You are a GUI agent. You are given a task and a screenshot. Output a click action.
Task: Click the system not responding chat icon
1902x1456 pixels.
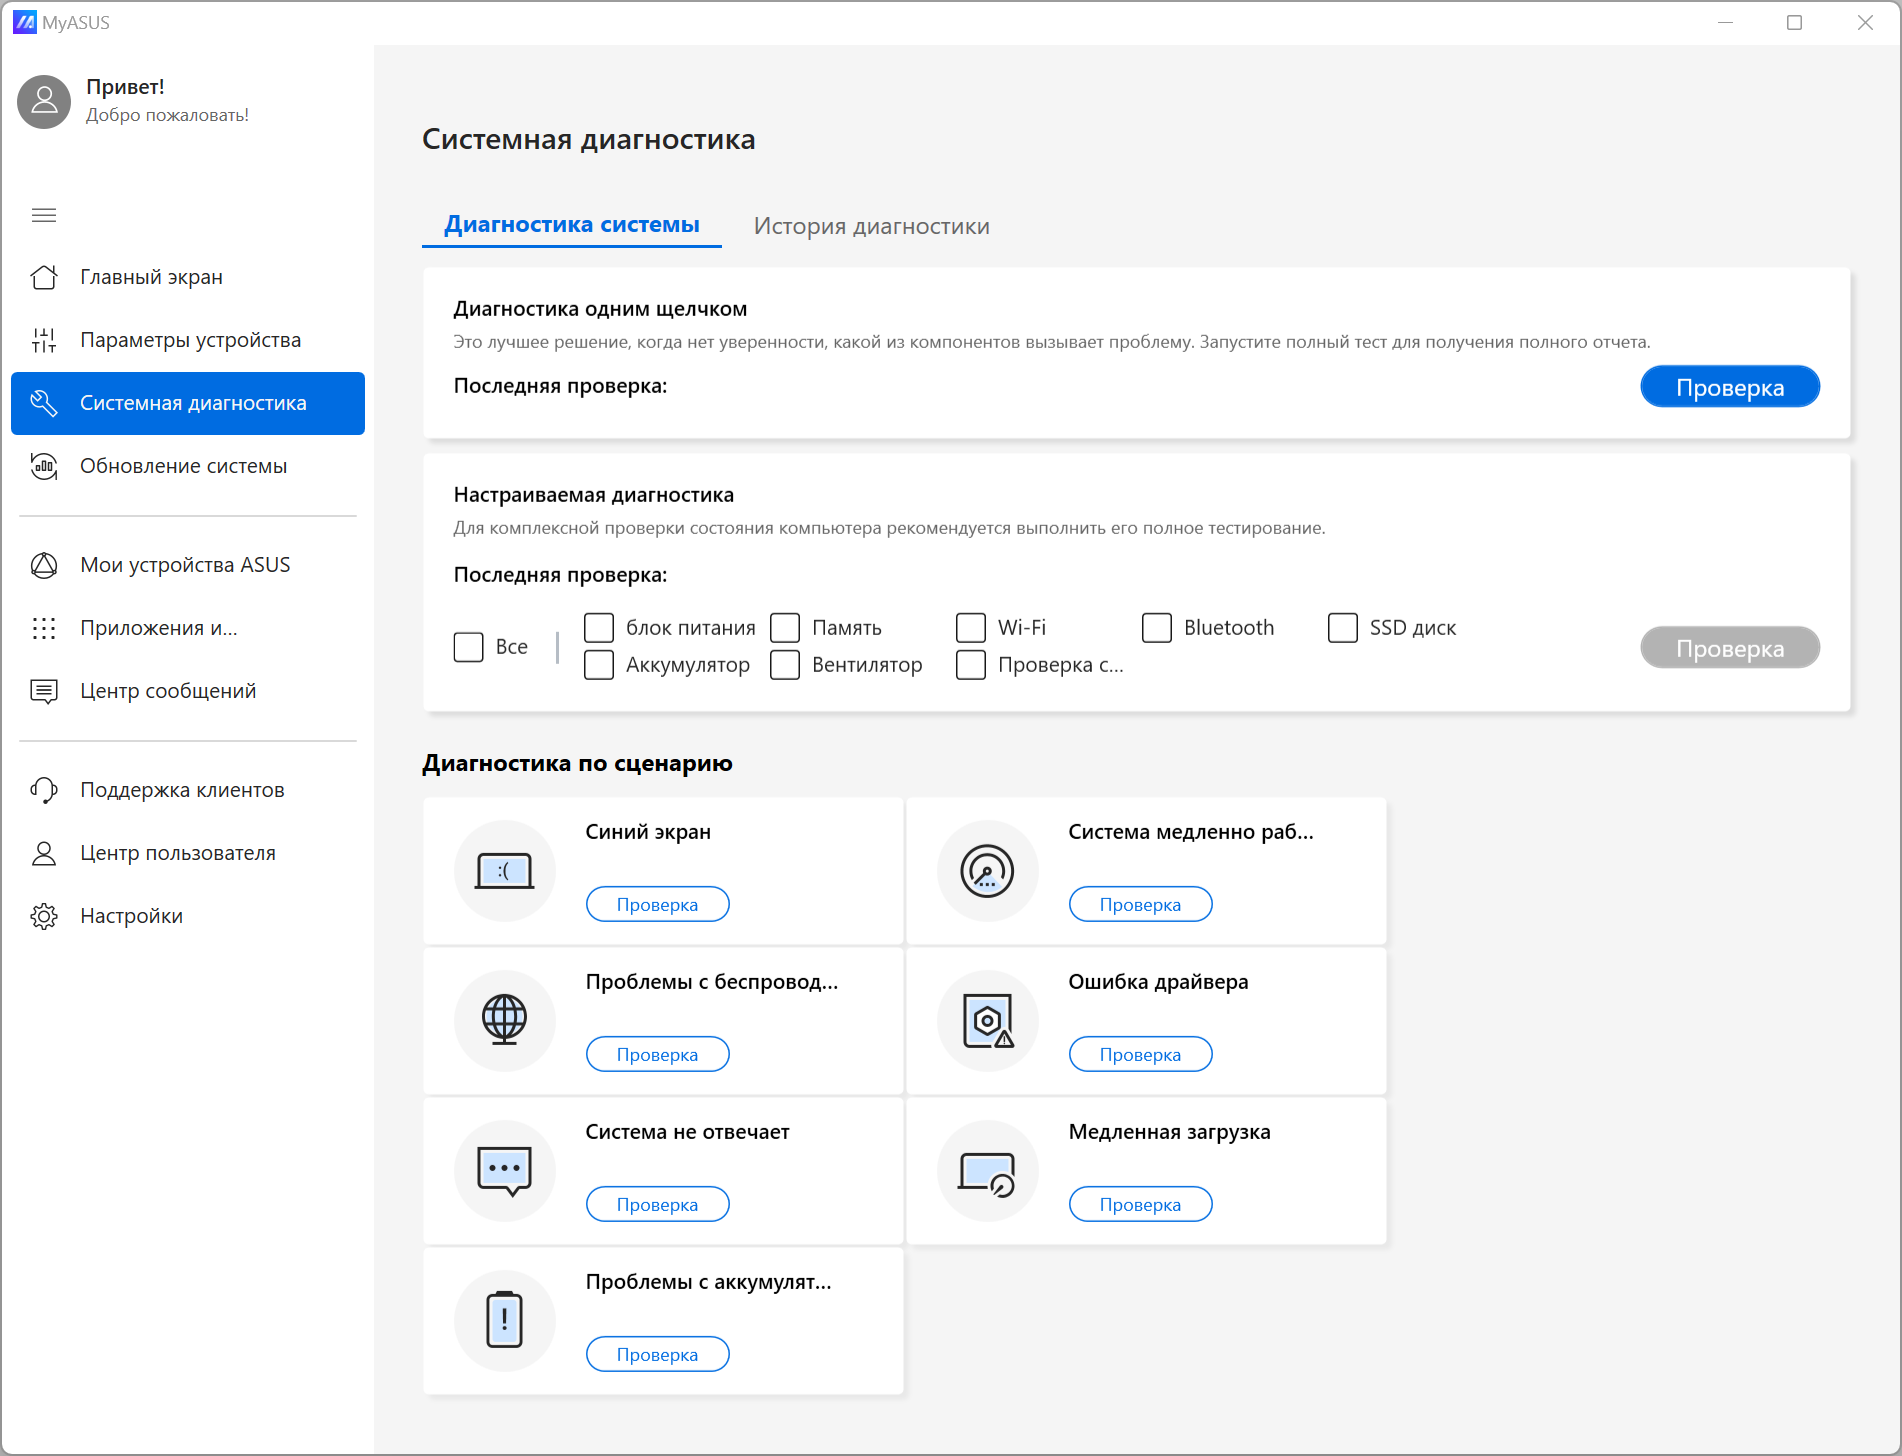(504, 1171)
